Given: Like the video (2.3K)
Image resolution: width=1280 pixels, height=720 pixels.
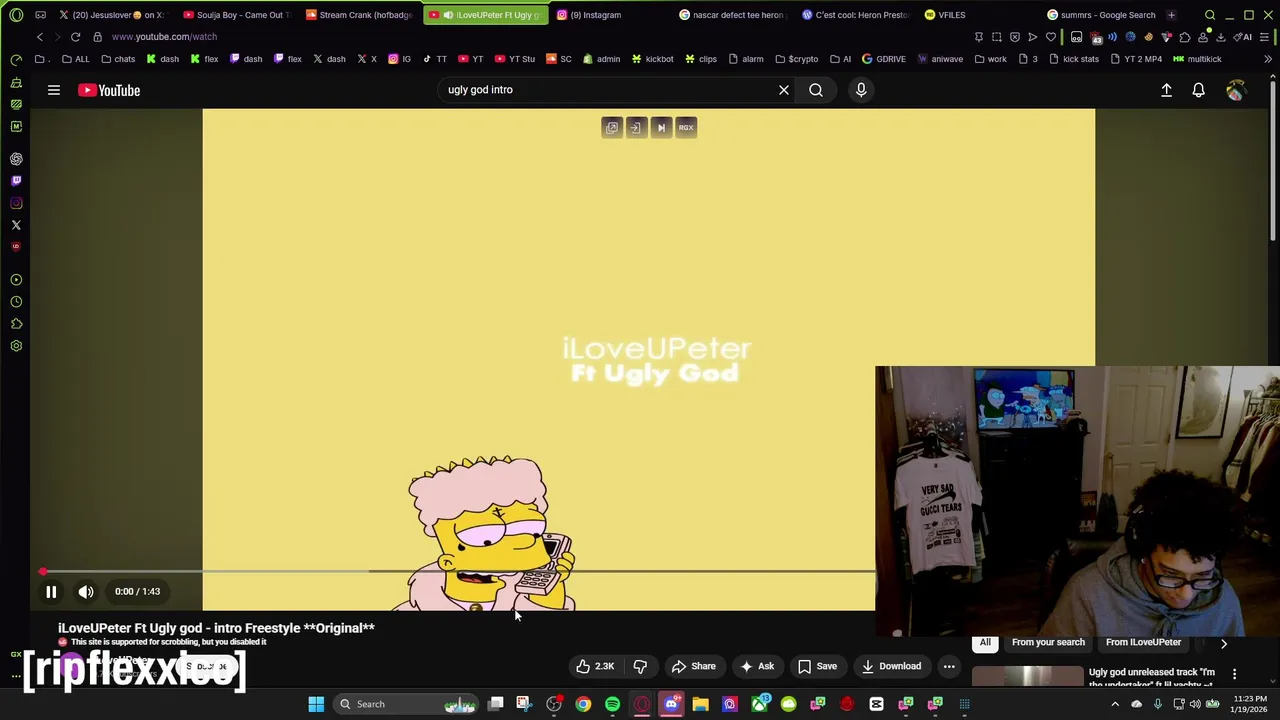Looking at the screenshot, I should [x=595, y=666].
